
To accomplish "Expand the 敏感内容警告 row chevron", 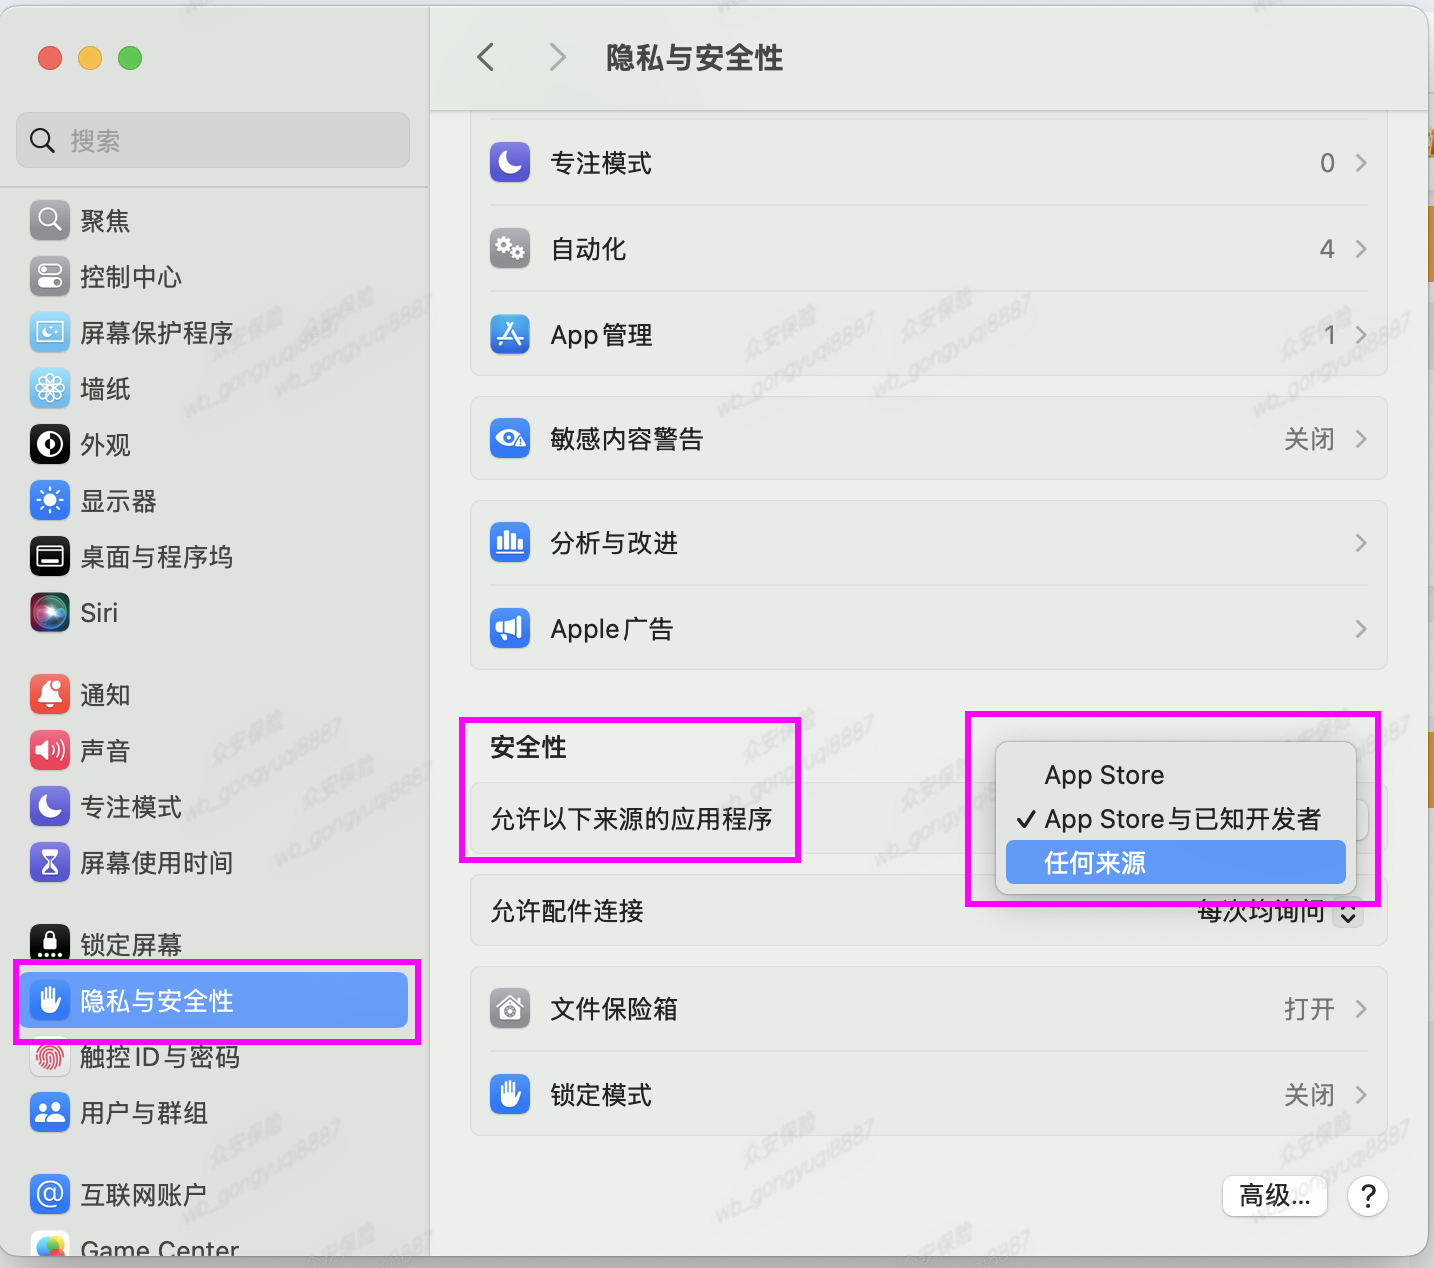I will (x=1360, y=439).
